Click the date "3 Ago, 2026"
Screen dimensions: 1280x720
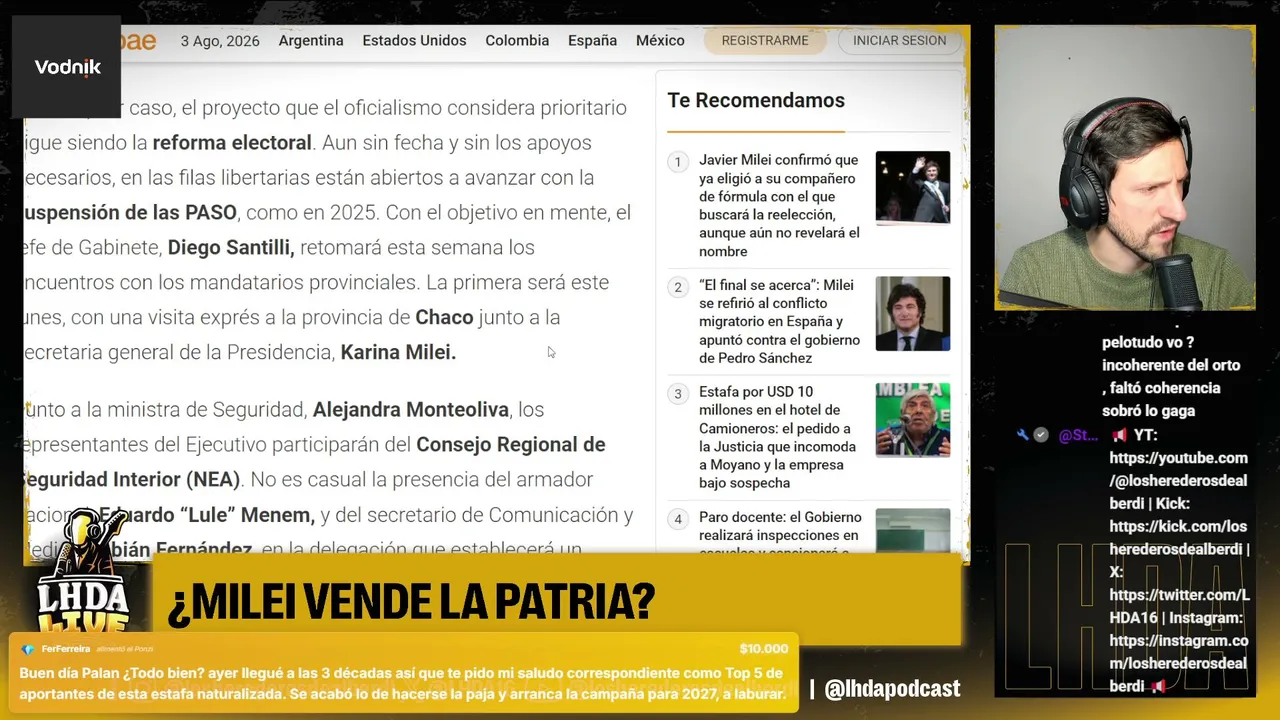pos(220,41)
